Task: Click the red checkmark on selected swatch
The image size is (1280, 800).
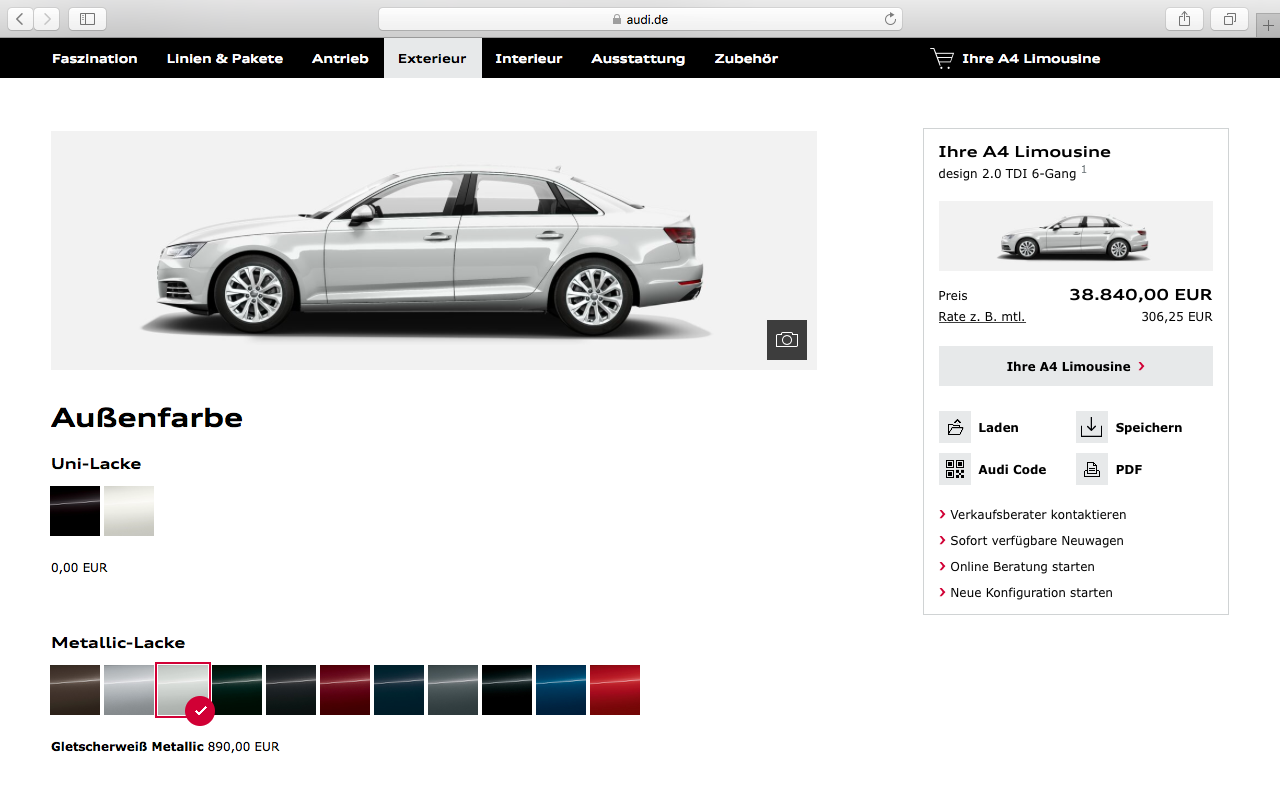Action: coord(201,710)
